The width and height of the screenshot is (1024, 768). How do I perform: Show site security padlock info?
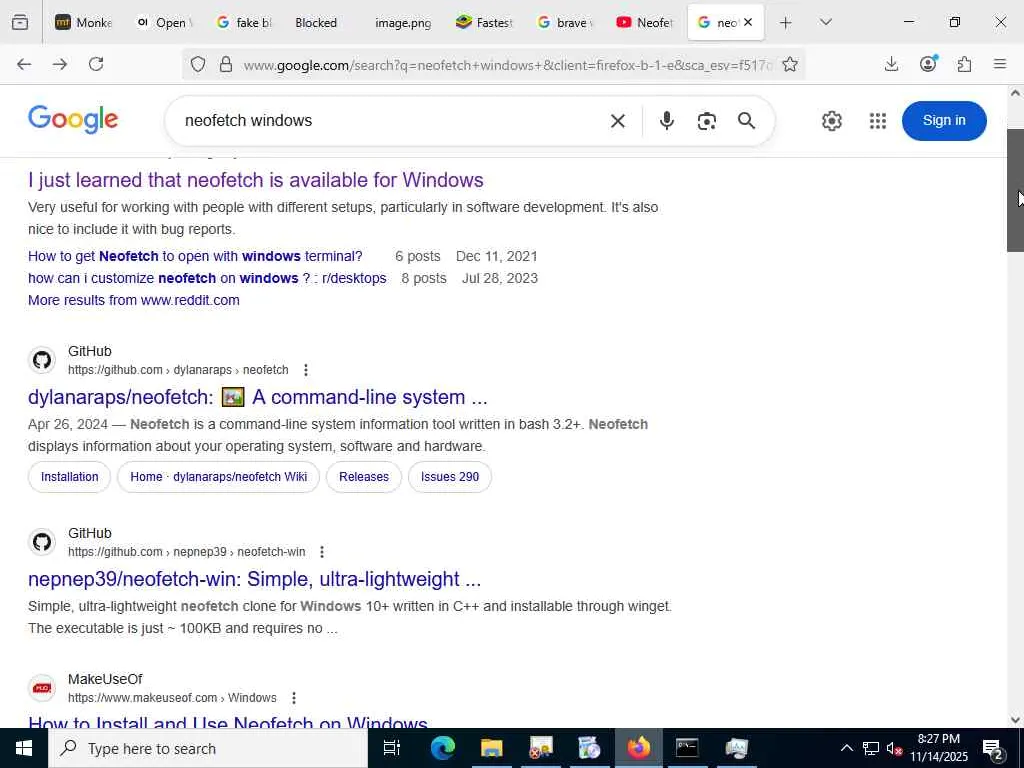pyautogui.click(x=226, y=64)
